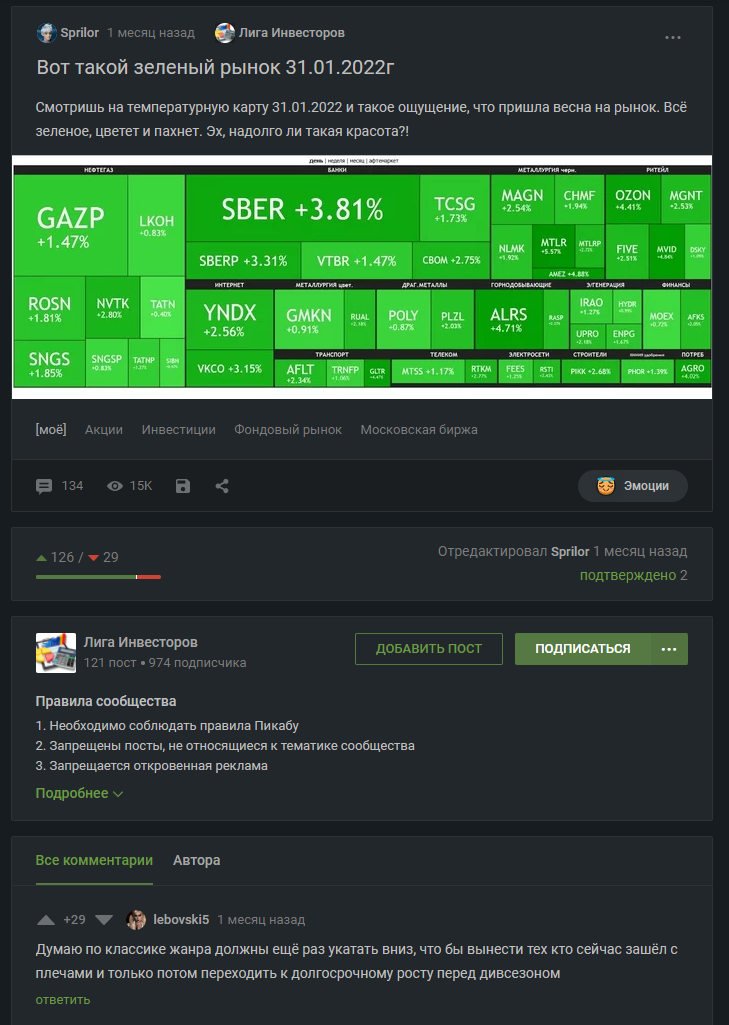Screen dimensions: 729x1025
Task: Save the post with floppy disk icon
Action: [183, 486]
